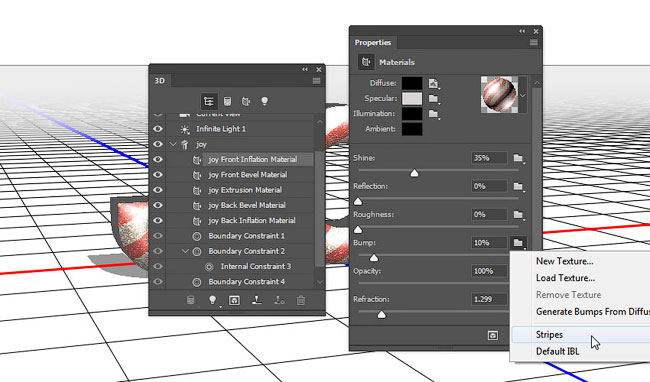650x382 pixels.
Task: Open the Properties panel flyout menu
Action: point(534,43)
